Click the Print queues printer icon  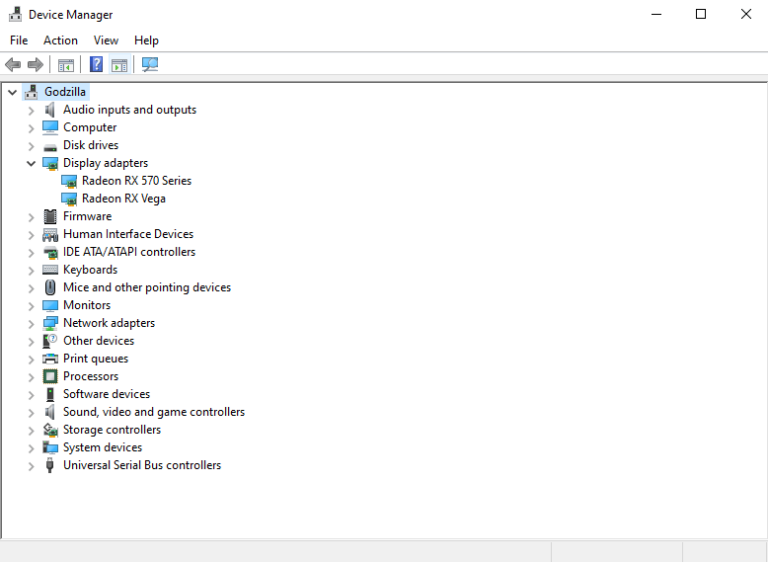[50, 359]
